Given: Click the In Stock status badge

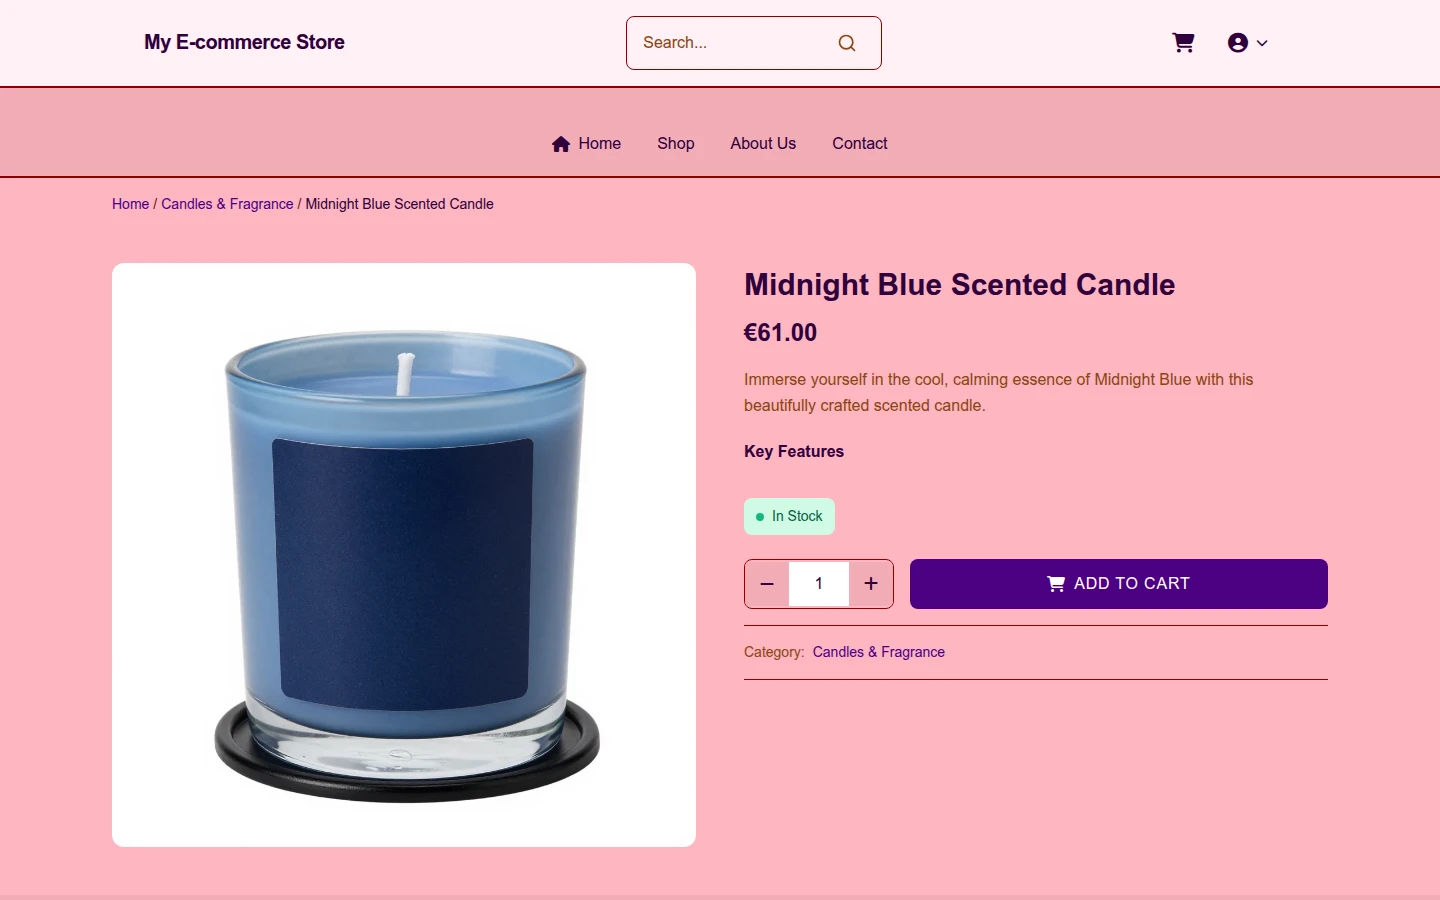Looking at the screenshot, I should (789, 516).
